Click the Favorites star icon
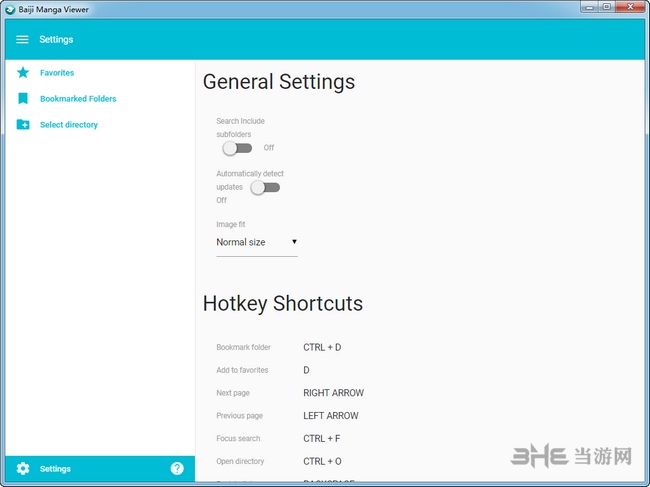 pyautogui.click(x=23, y=73)
